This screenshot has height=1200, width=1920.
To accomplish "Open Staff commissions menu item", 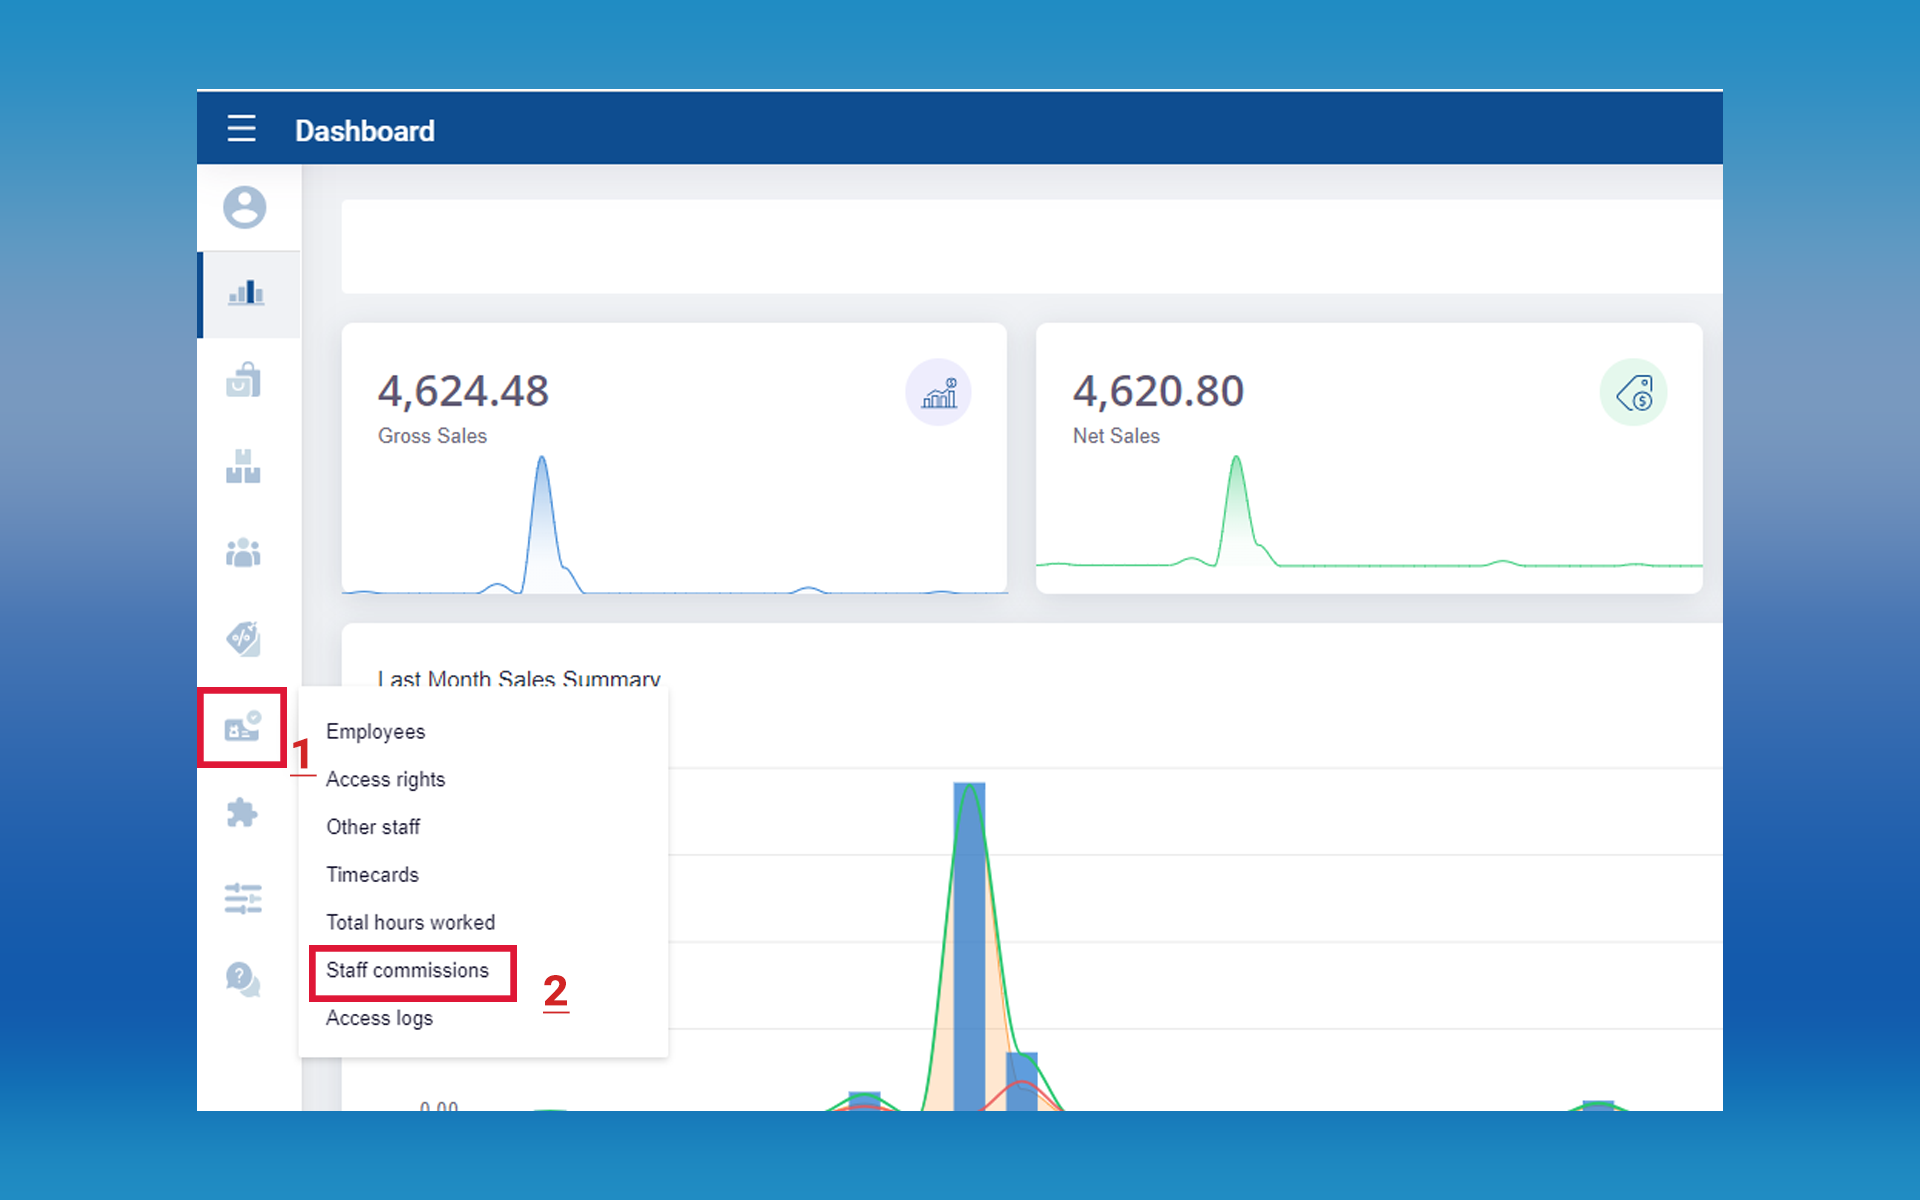I will [x=407, y=971].
